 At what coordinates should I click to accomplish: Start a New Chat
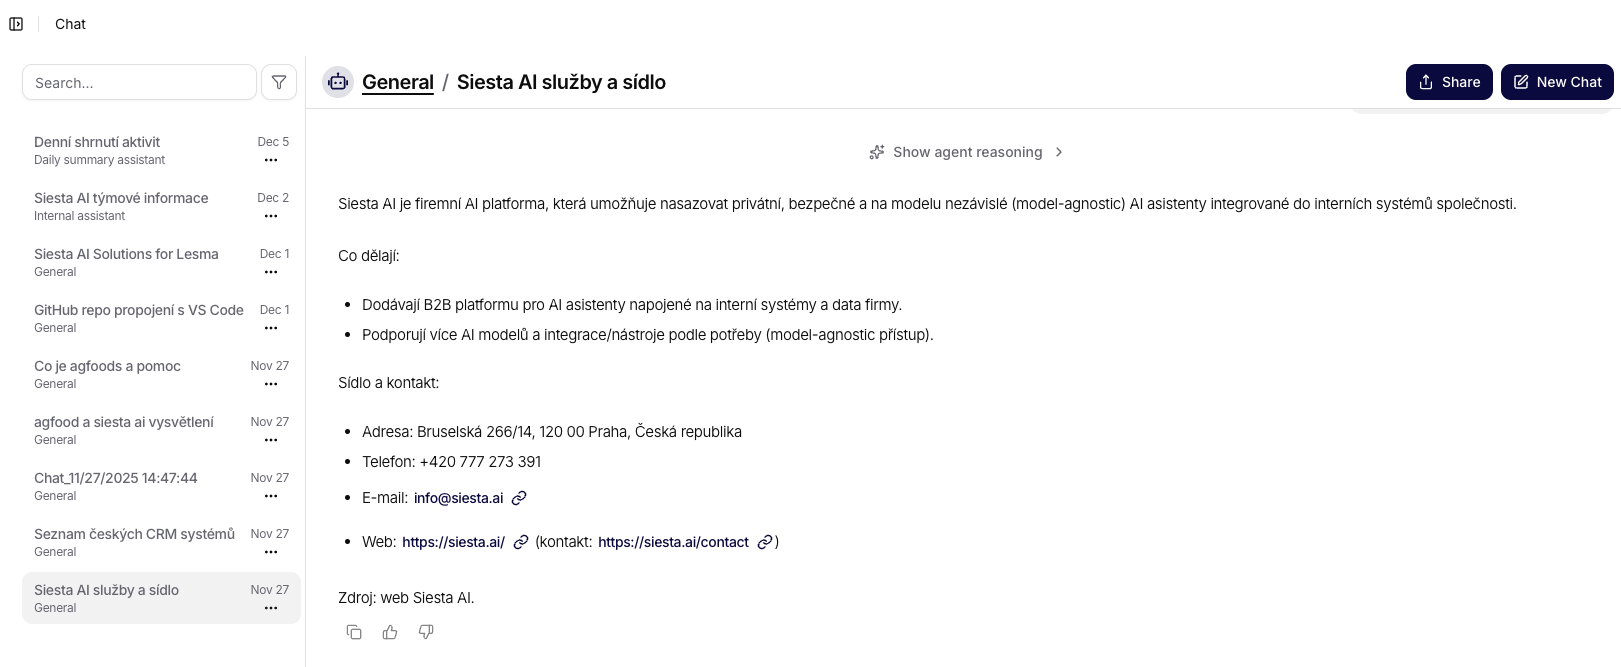click(x=1557, y=82)
